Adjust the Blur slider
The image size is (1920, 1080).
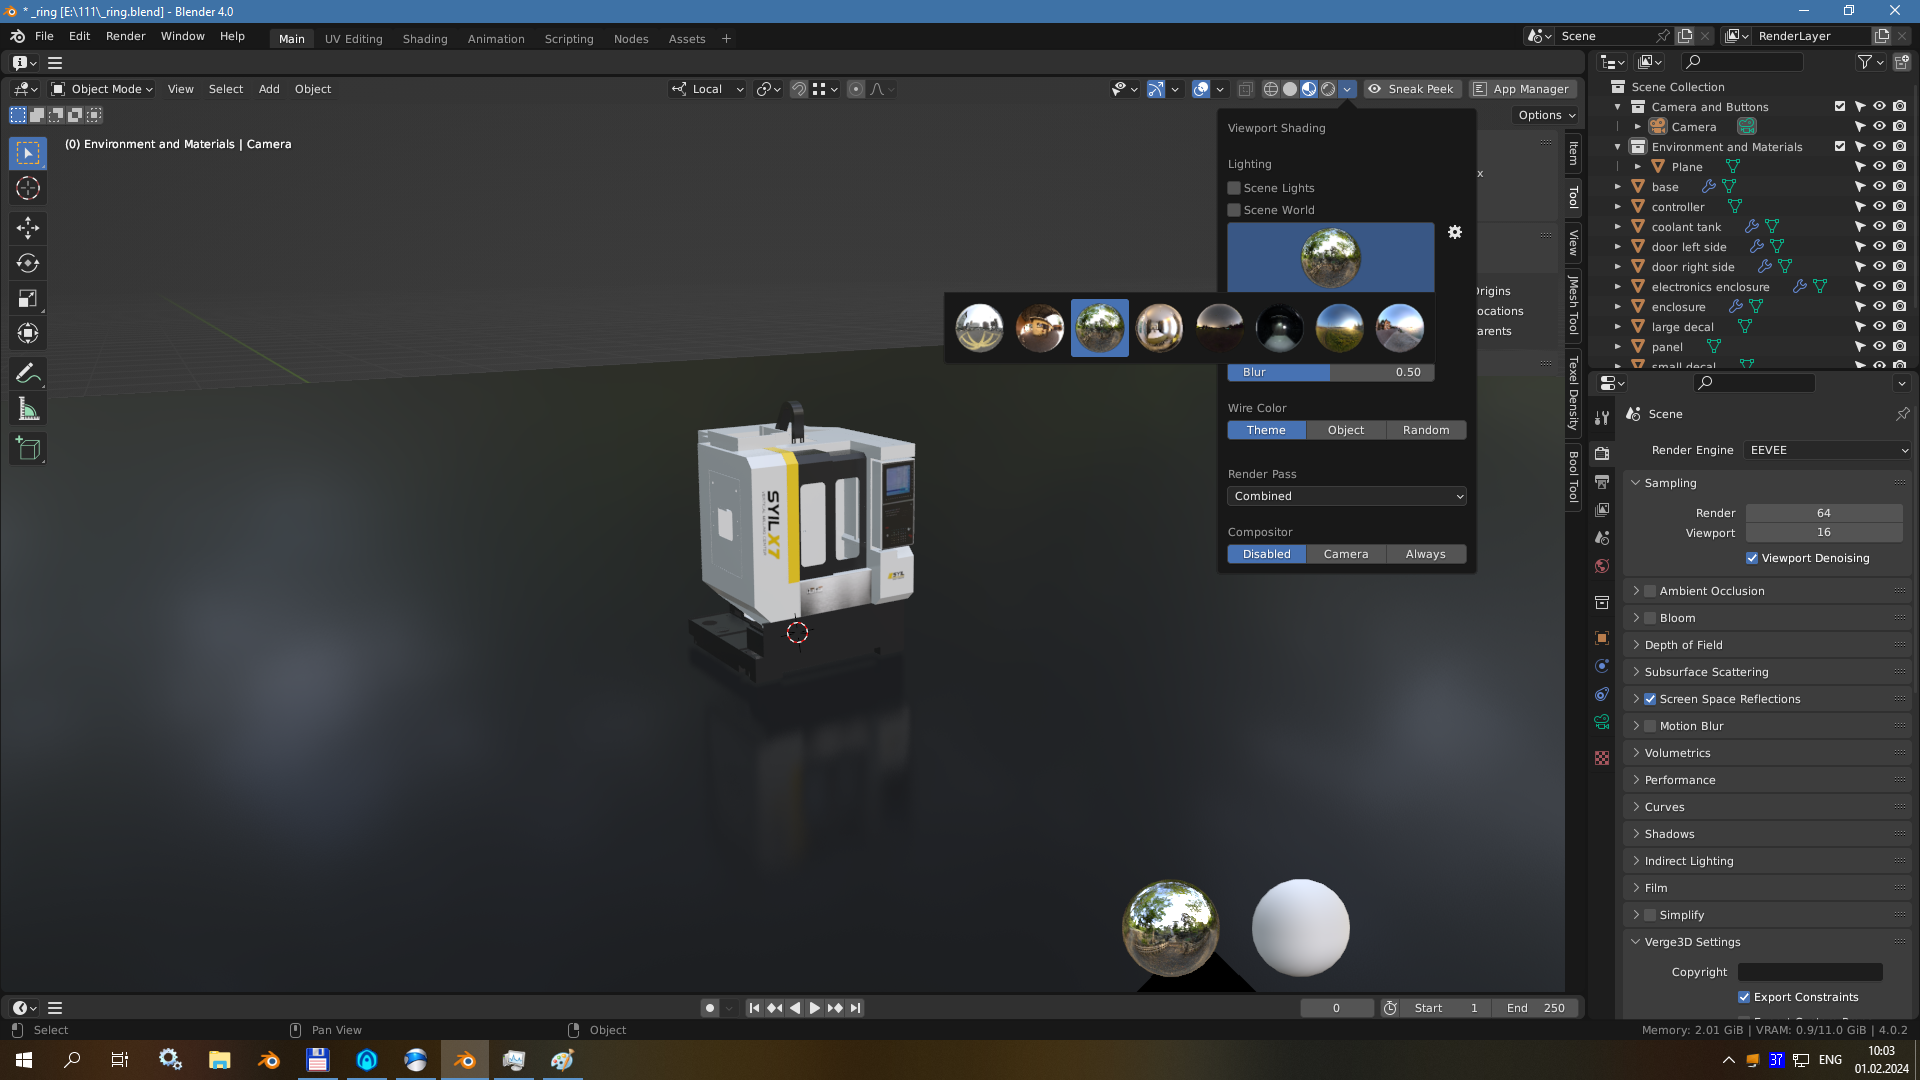coord(1331,372)
